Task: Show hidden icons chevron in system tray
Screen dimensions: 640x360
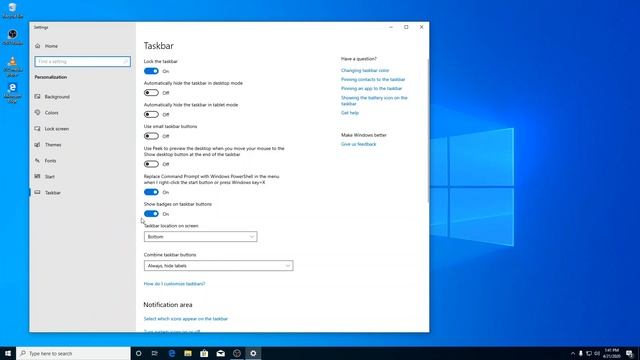Action: pyautogui.click(x=573, y=353)
